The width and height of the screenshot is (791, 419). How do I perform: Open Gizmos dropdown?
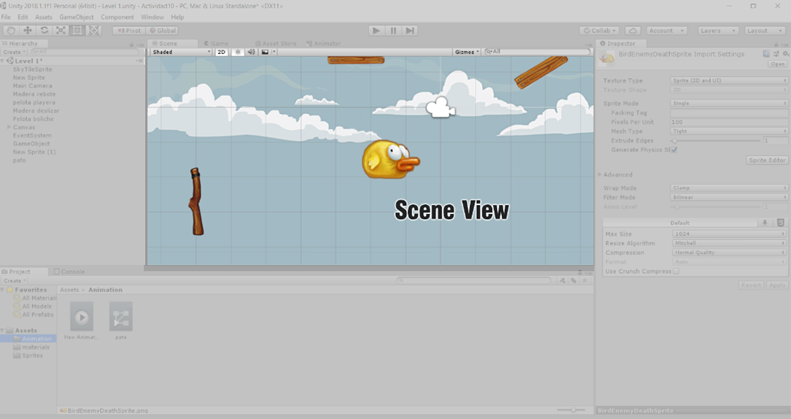(467, 52)
